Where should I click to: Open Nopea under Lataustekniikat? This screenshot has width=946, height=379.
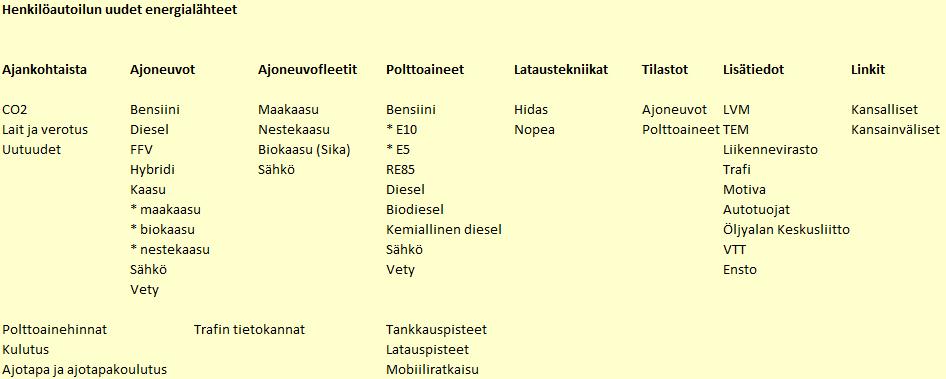pyautogui.click(x=535, y=130)
